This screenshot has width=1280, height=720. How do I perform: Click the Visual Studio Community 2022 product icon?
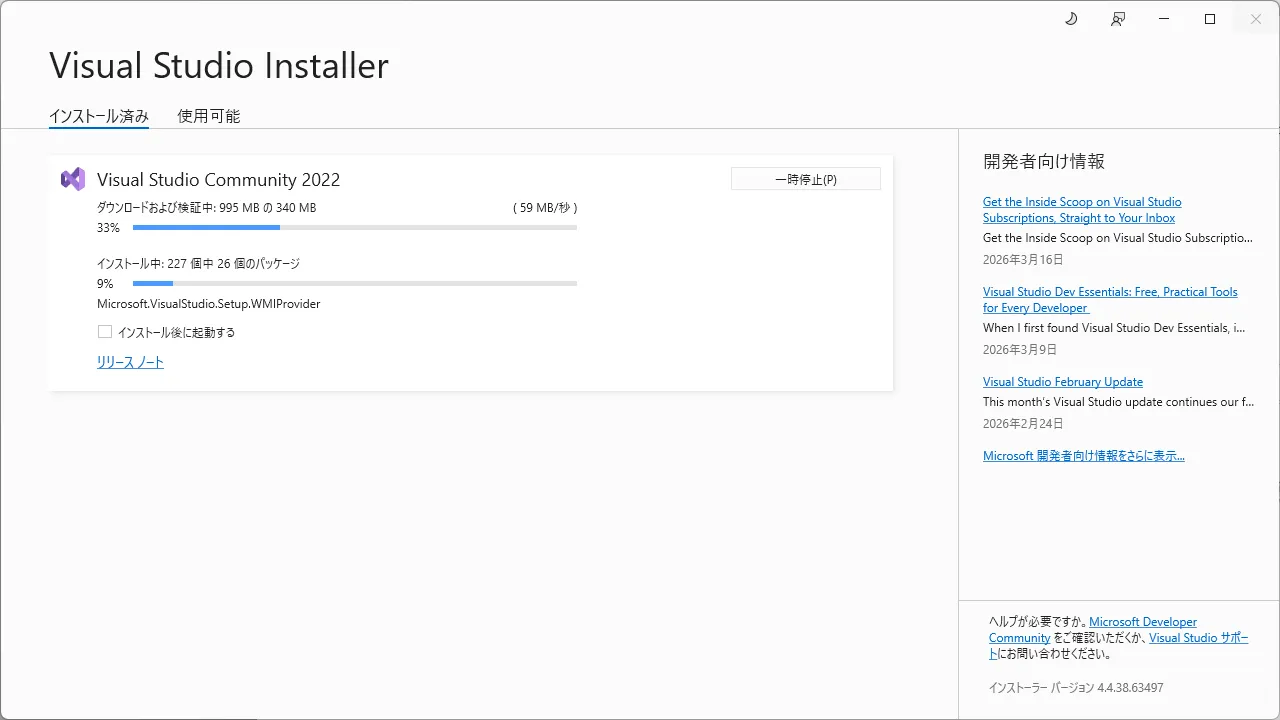click(x=71, y=178)
